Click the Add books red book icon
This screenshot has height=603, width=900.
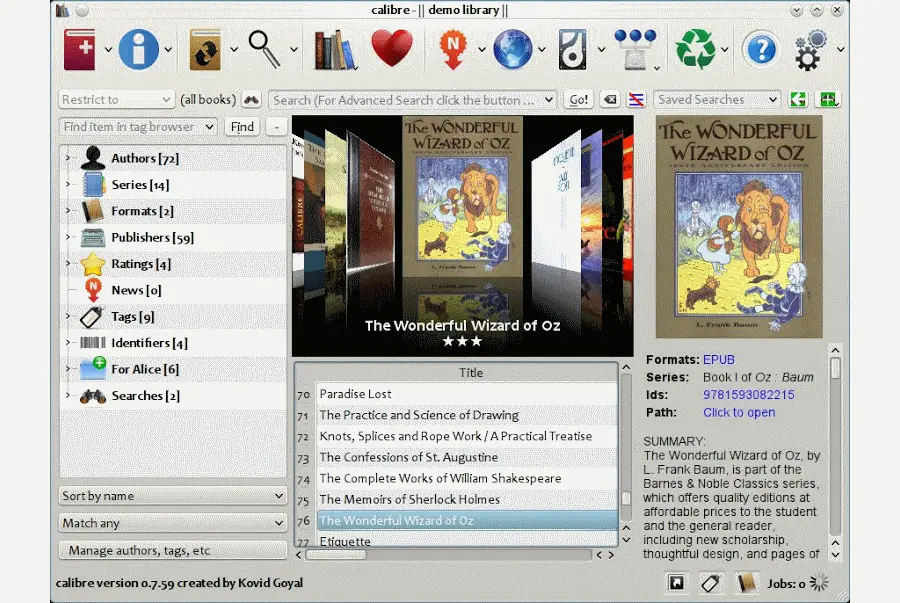click(80, 49)
